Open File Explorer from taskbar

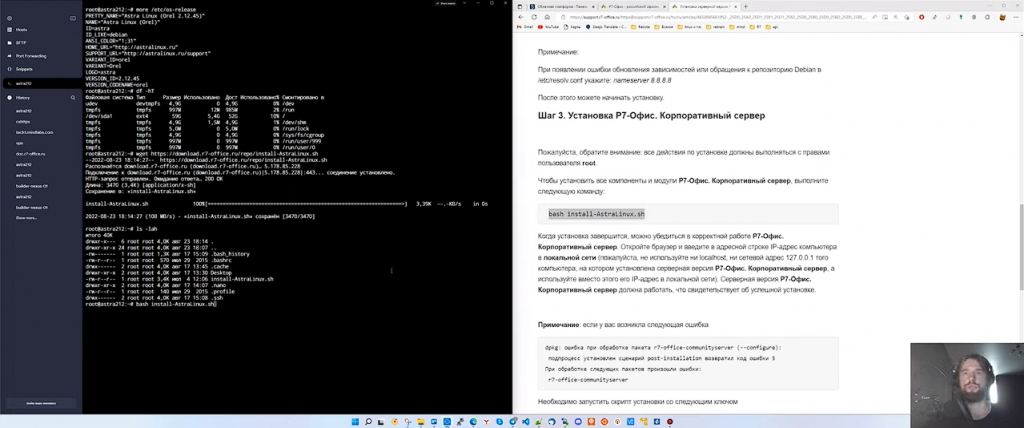click(421, 421)
